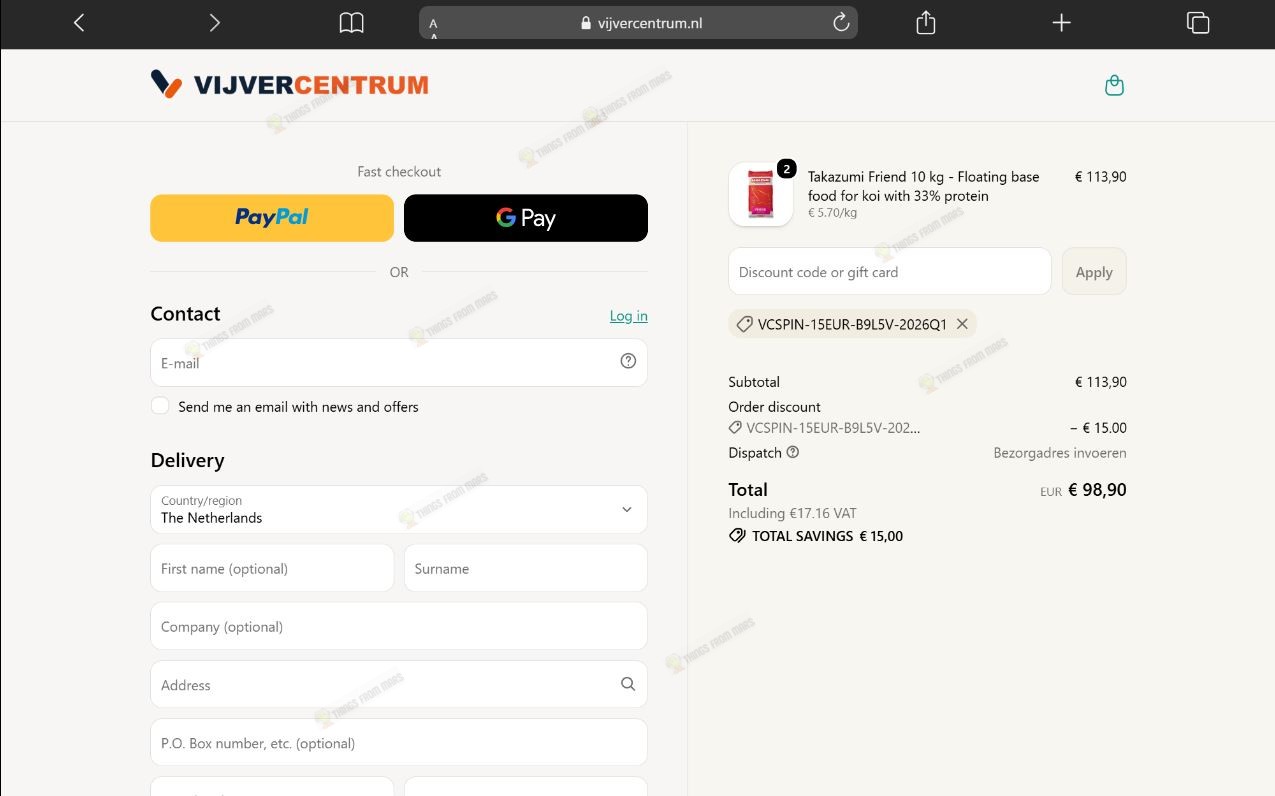The height and width of the screenshot is (796, 1275).
Task: Open the Country/region dropdown
Action: (x=399, y=510)
